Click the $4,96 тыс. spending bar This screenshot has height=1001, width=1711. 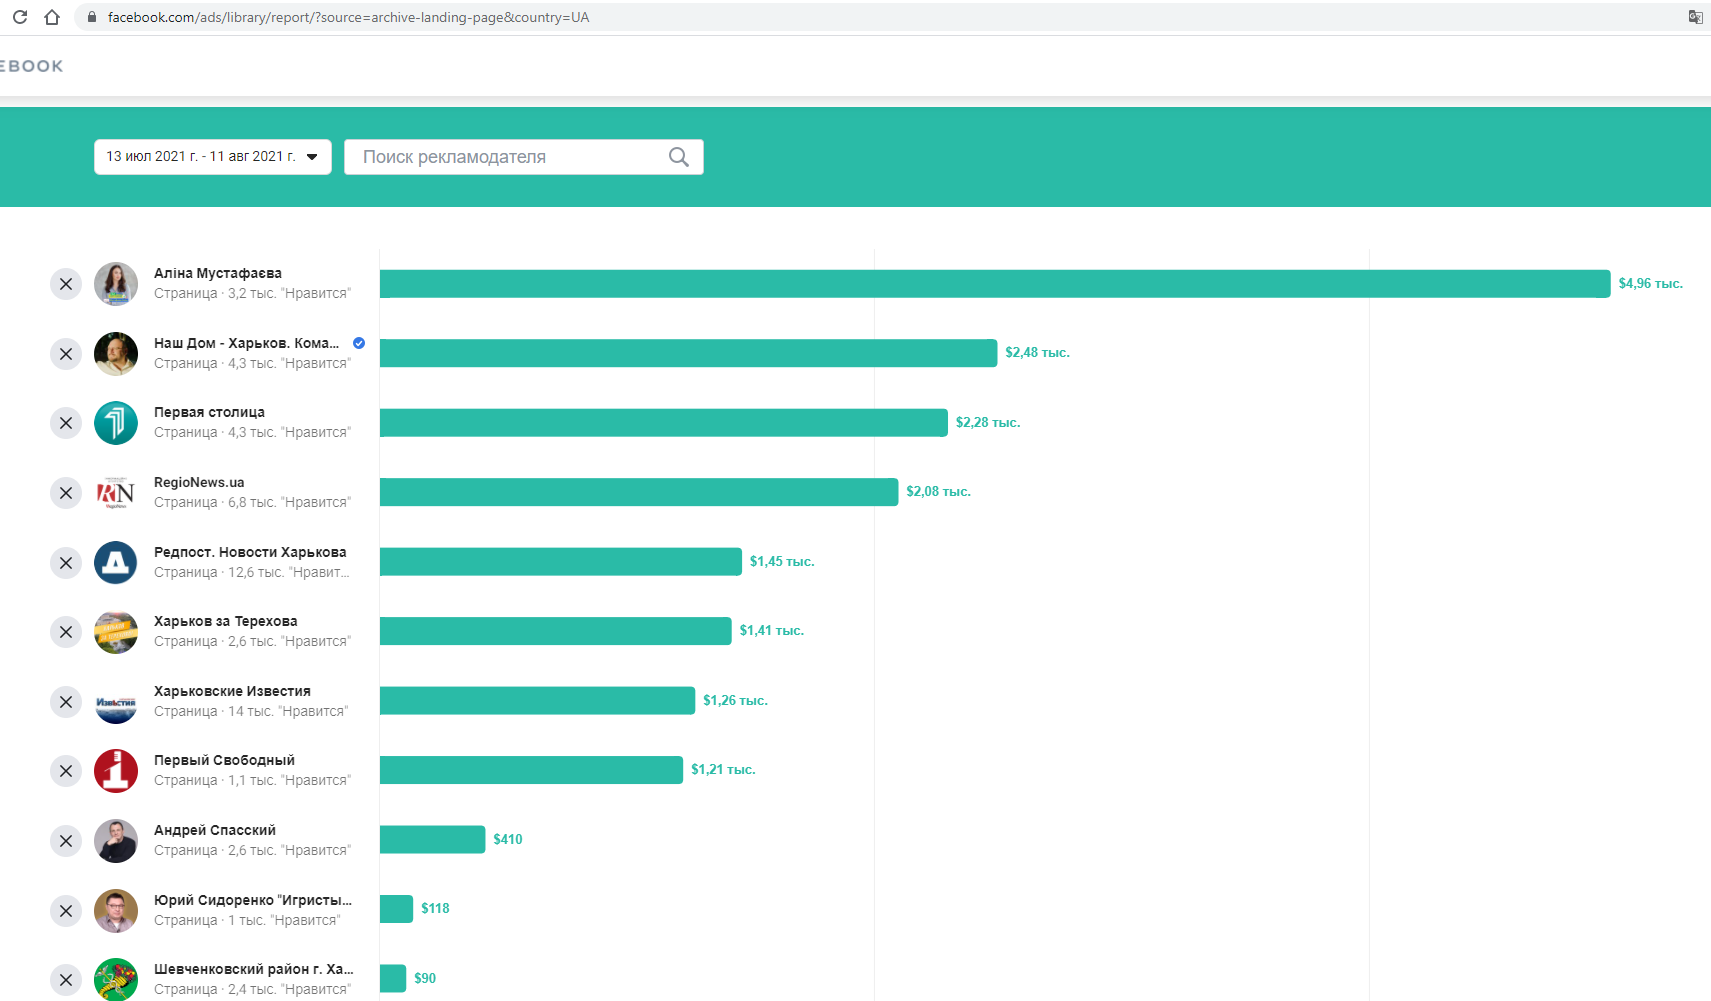pos(994,284)
